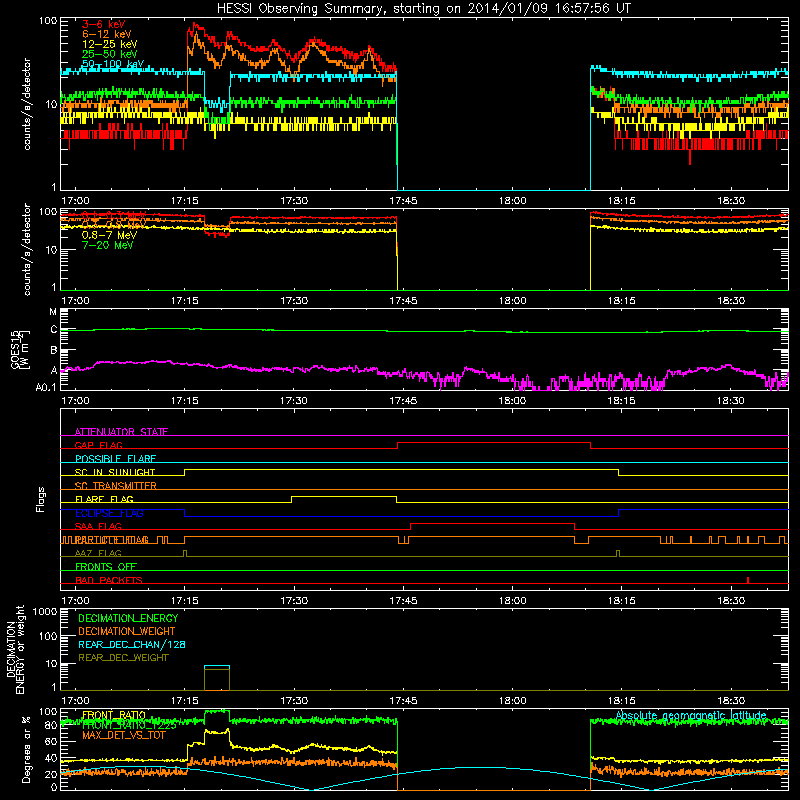Select the SAA_FLAG label
This screenshot has width=800, height=800.
pyautogui.click(x=98, y=527)
